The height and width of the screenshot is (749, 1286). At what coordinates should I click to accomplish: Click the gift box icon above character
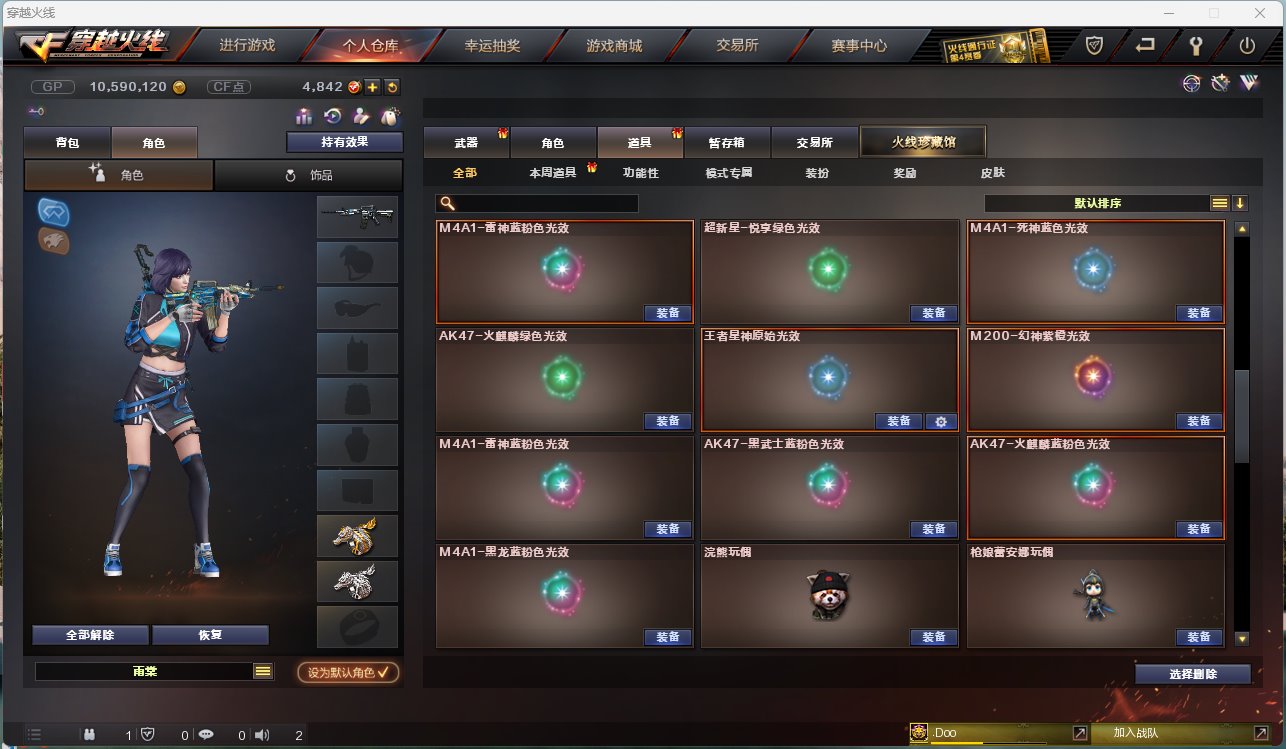click(x=304, y=116)
